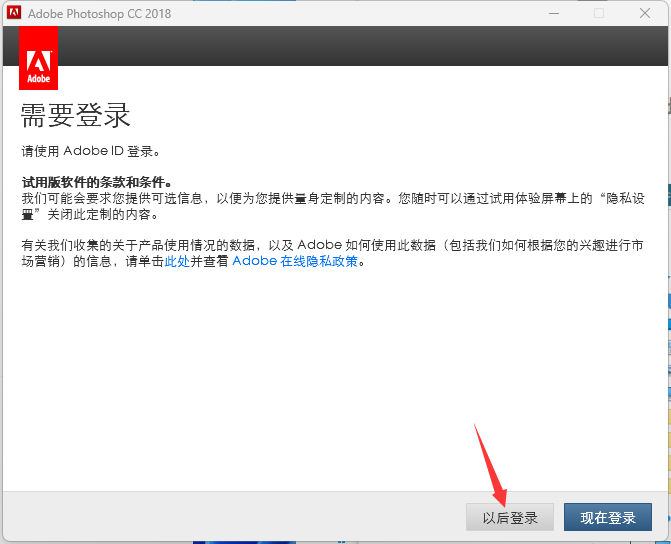Click the Adobe icon in the title bar
This screenshot has width=671, height=544.
tap(14, 13)
